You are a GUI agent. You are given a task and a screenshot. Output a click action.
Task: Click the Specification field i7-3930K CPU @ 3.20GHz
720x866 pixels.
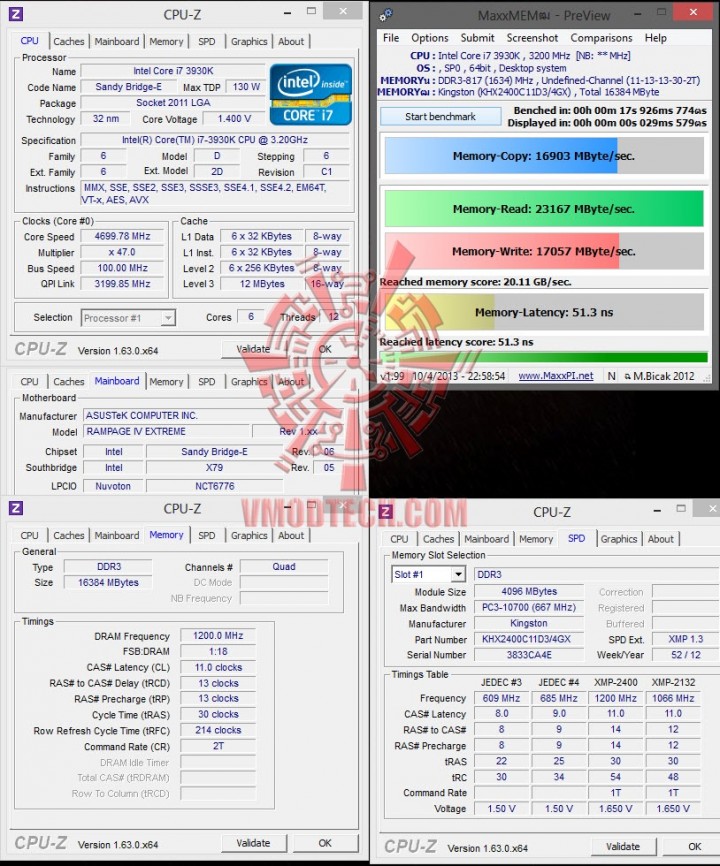coord(215,140)
